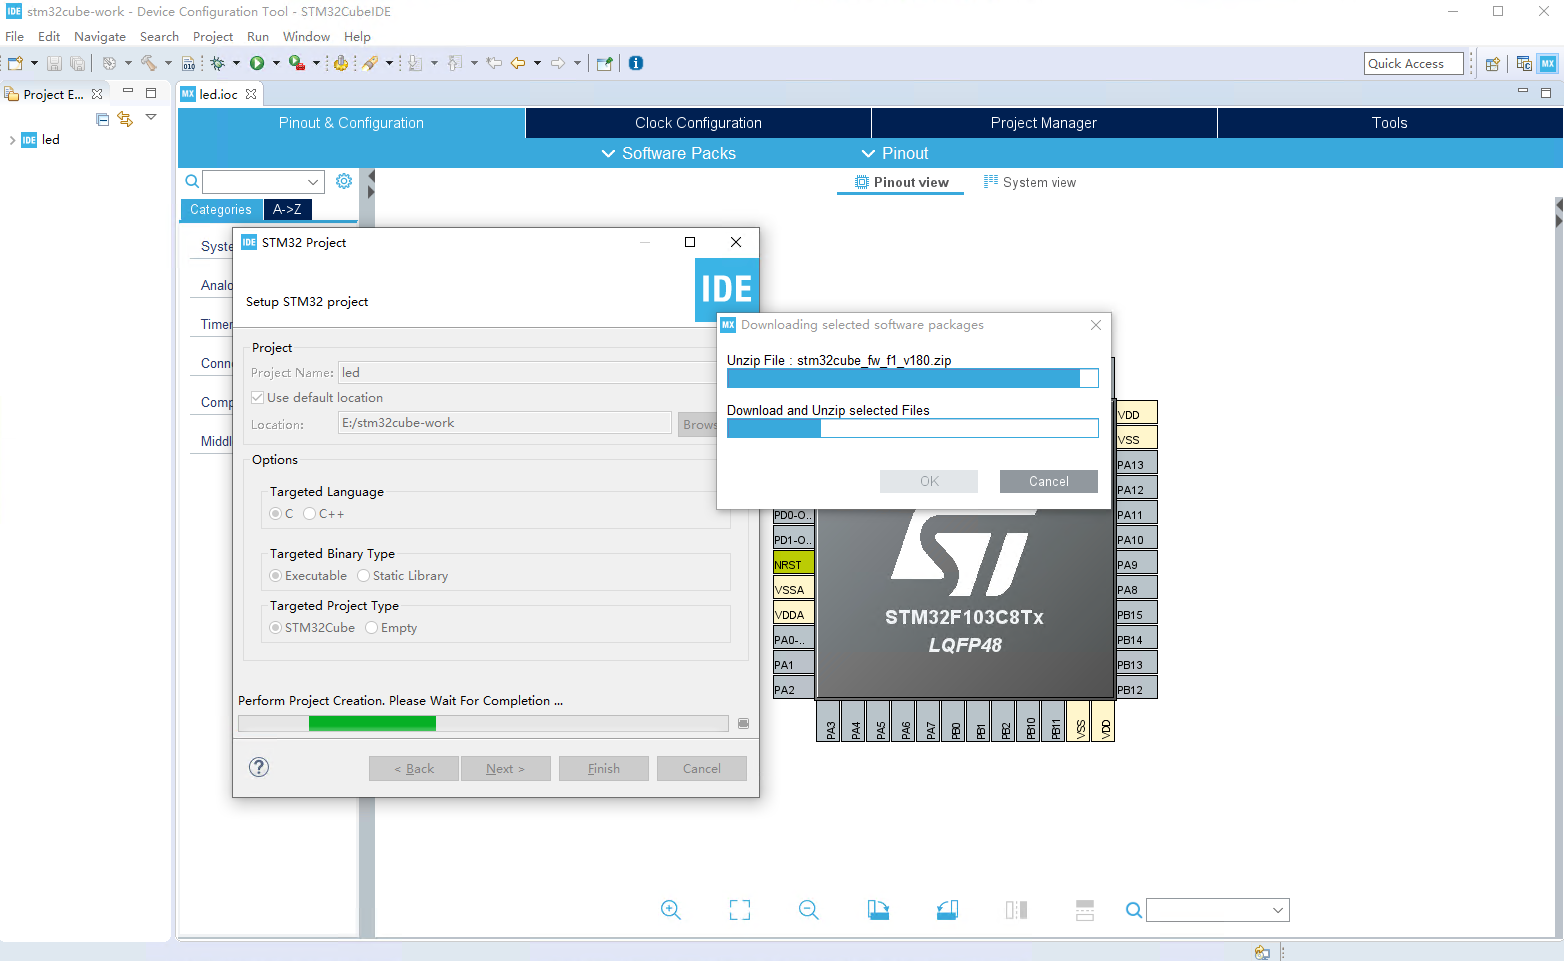Viewport: 1564px width, 961px height.
Task: Click the Unzip File progress bar
Action: (x=913, y=378)
